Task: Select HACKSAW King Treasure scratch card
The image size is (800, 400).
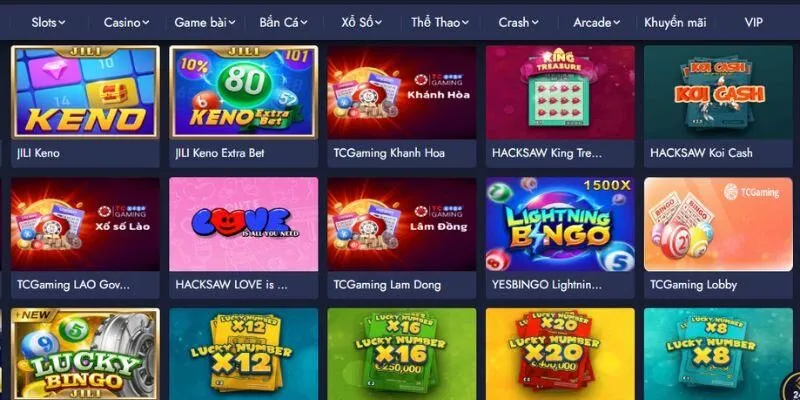Action: pyautogui.click(x=560, y=92)
